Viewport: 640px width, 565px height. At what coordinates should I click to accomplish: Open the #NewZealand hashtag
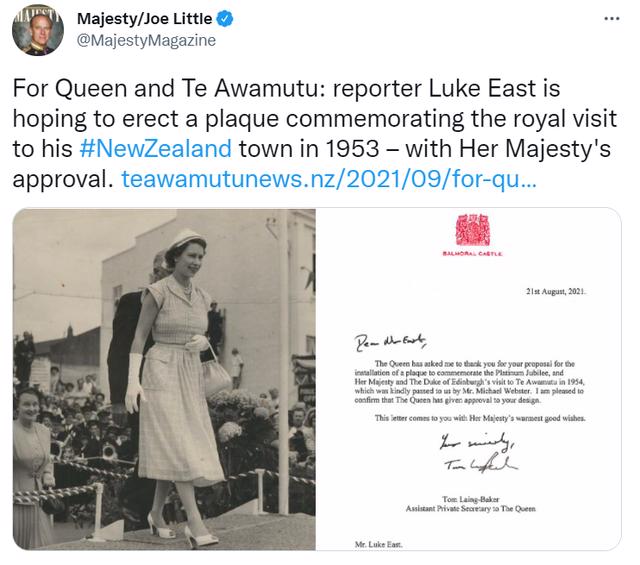[x=156, y=148]
